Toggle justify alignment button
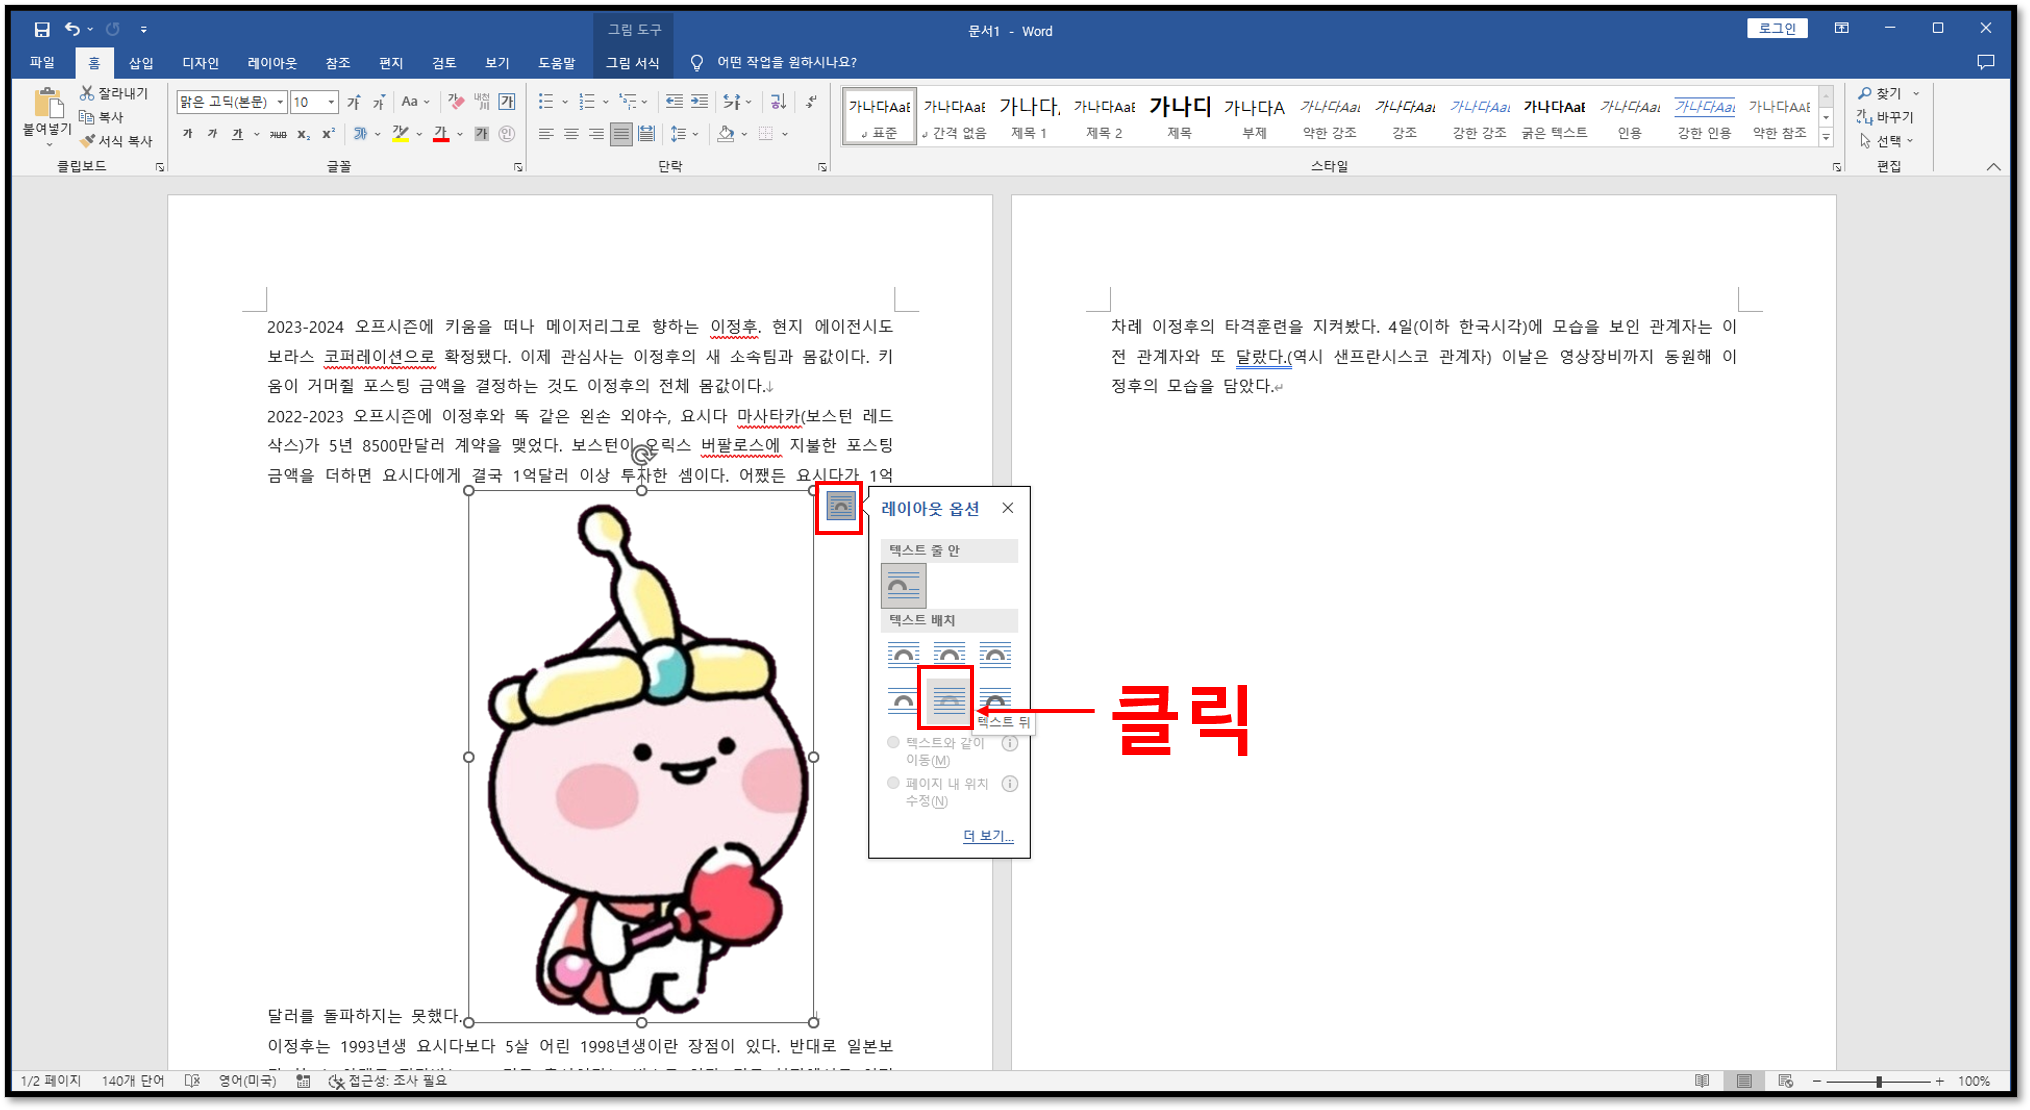This screenshot has height=1110, width=2030. (621, 134)
